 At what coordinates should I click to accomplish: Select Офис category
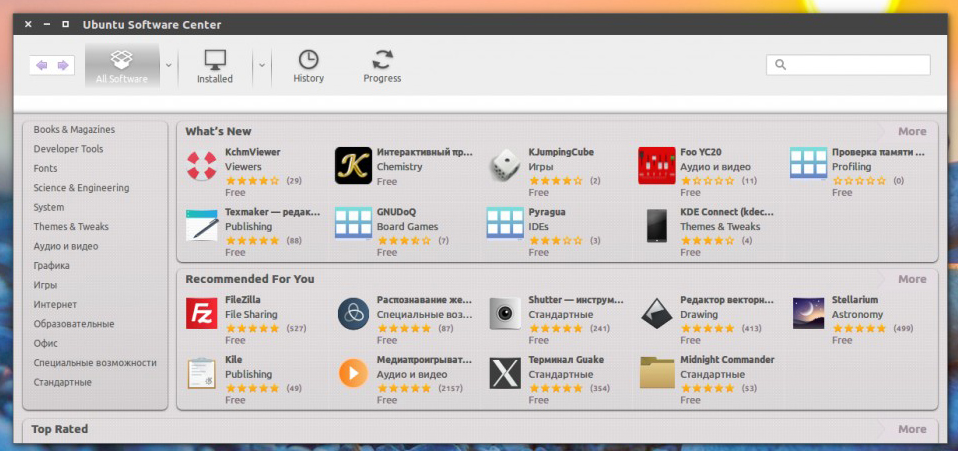[x=46, y=343]
